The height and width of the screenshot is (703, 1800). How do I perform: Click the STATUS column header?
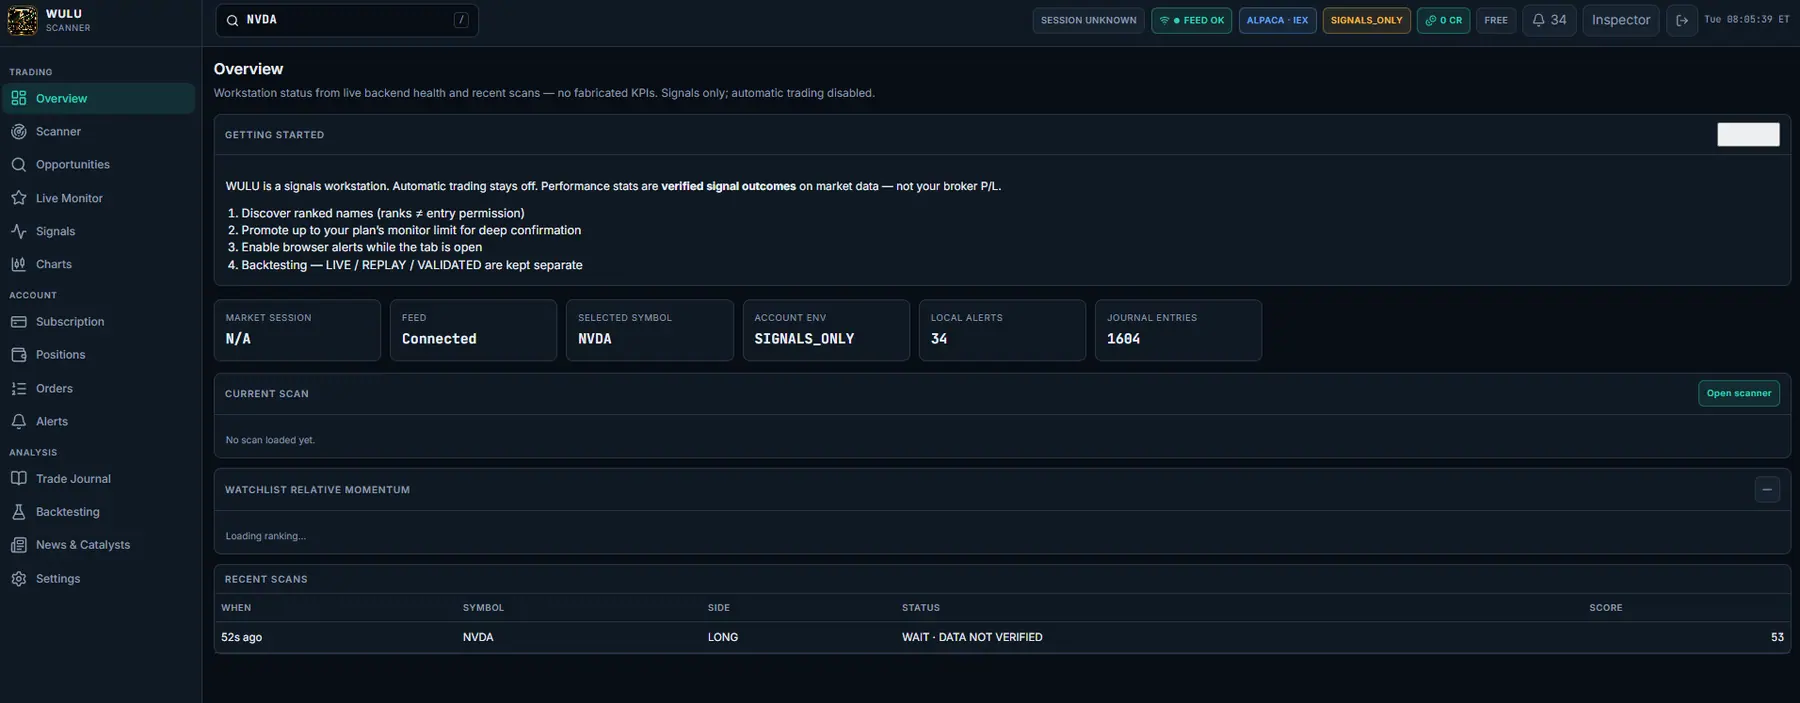click(921, 607)
